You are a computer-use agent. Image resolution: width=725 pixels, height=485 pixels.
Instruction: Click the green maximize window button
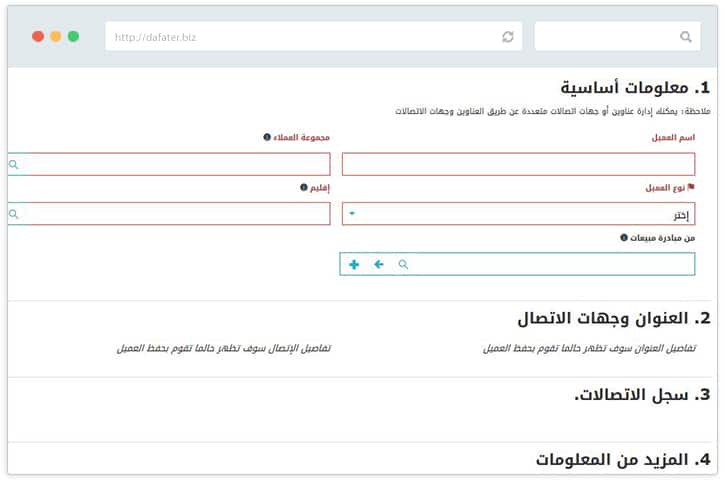[73, 36]
